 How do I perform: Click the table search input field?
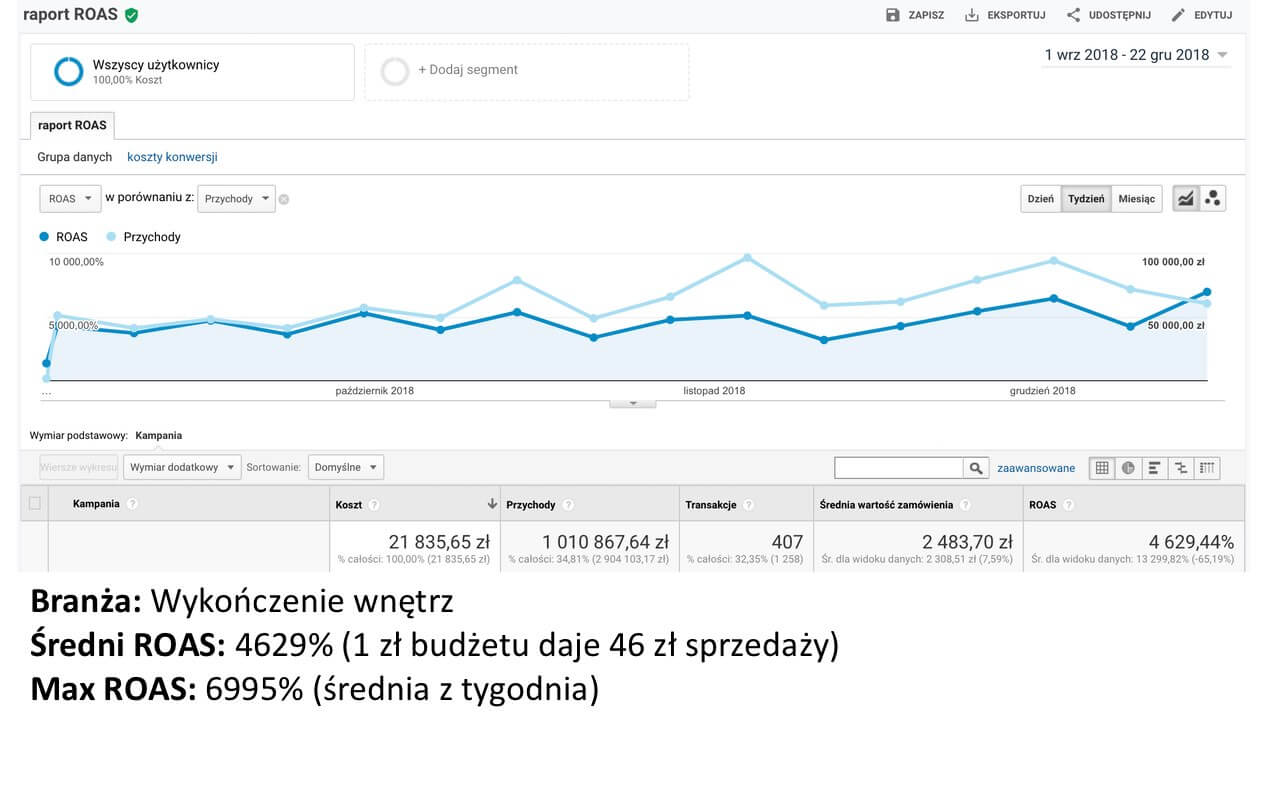point(898,468)
